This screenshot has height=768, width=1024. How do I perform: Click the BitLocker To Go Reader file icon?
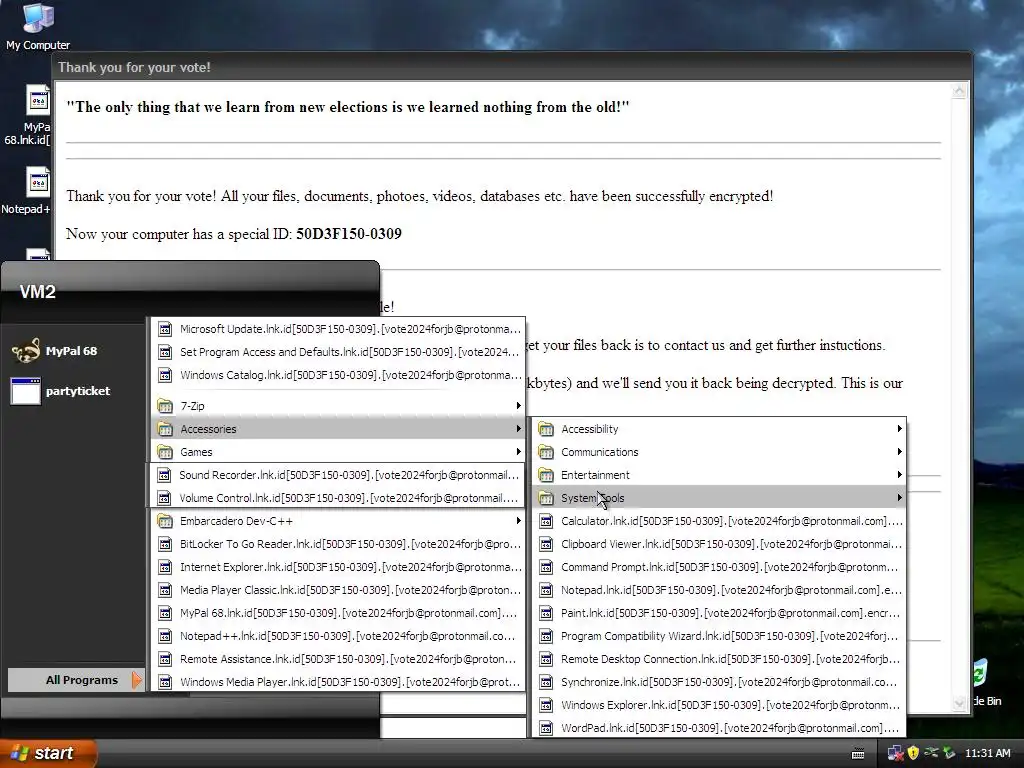click(x=165, y=544)
